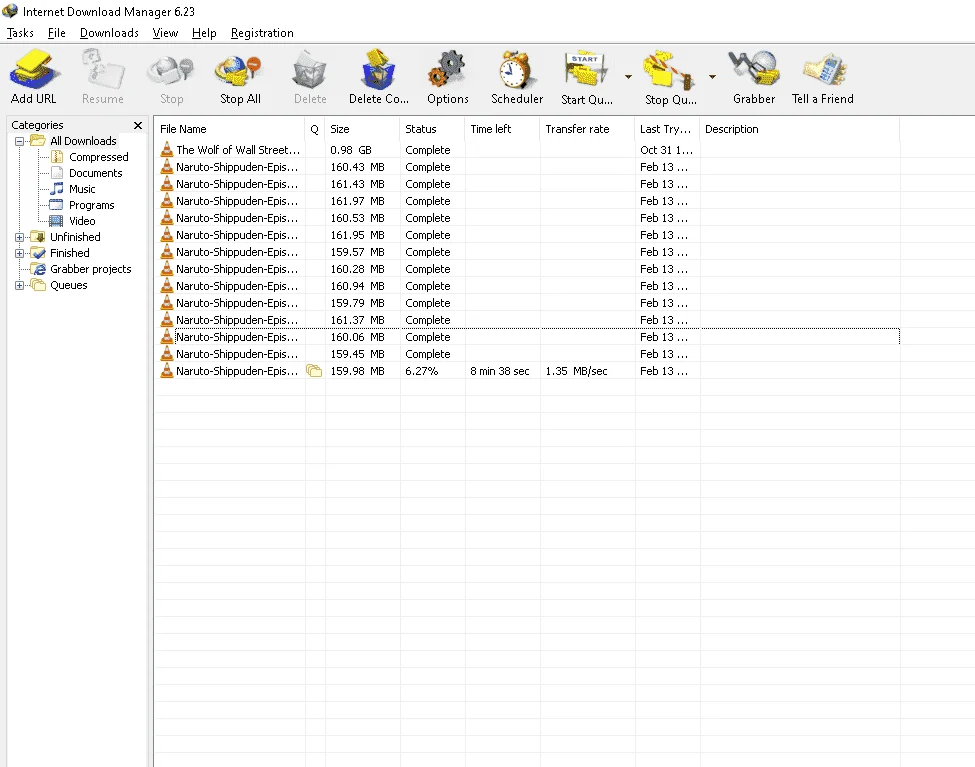Click the Oct 31 last try date
Screen dimensions: 975x767
(666, 150)
